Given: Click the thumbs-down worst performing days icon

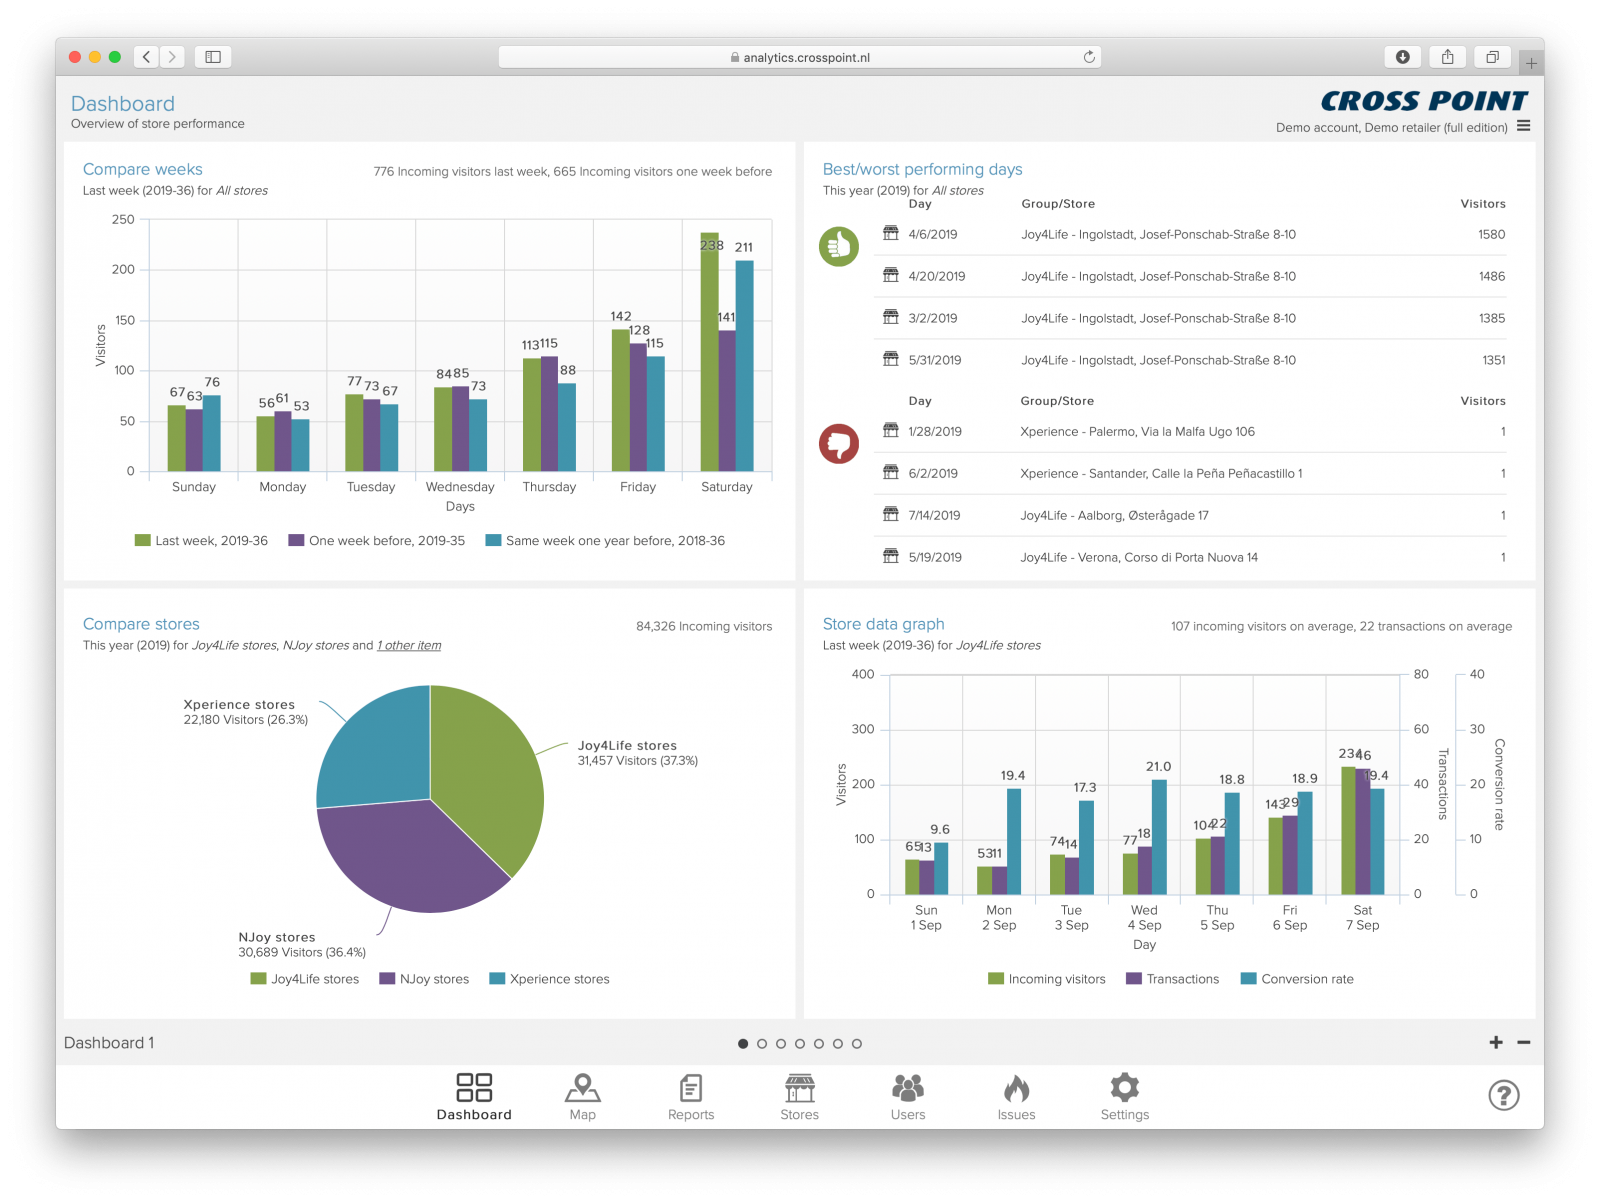Looking at the screenshot, I should (x=839, y=443).
